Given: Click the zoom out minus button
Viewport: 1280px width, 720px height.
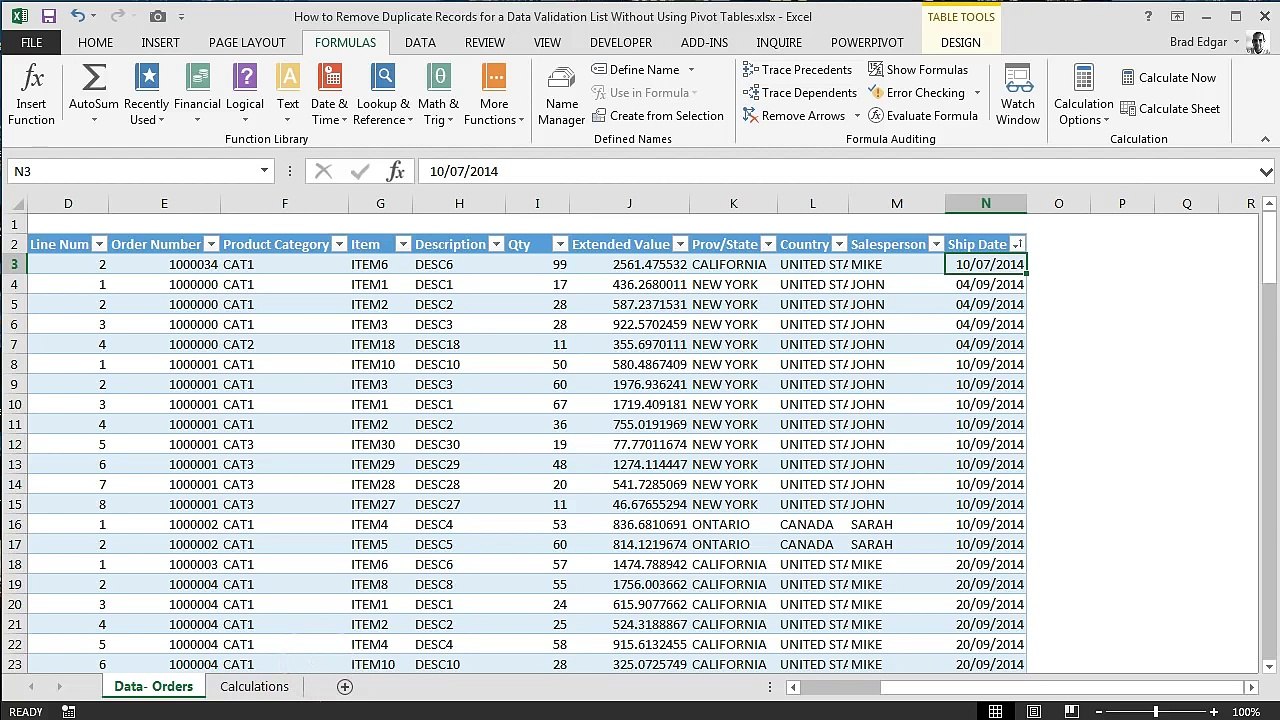Looking at the screenshot, I should (x=1097, y=712).
